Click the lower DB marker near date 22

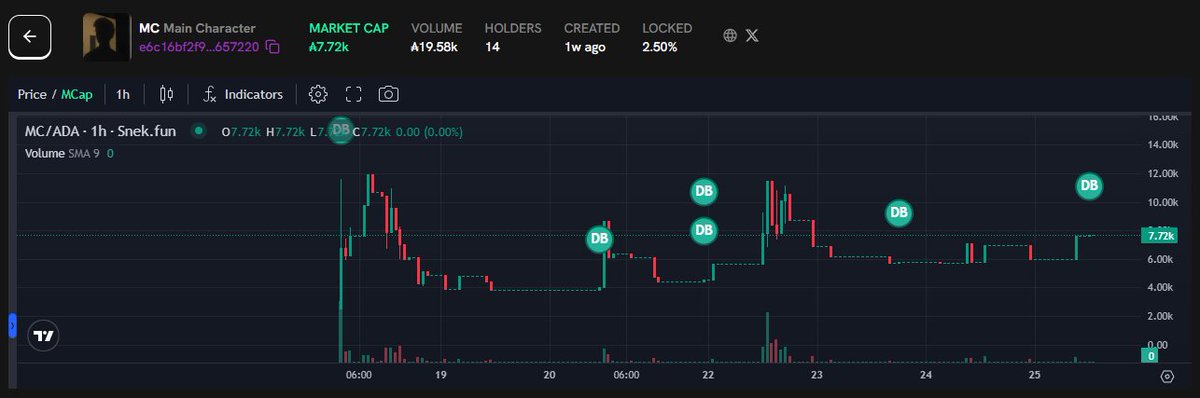(704, 230)
